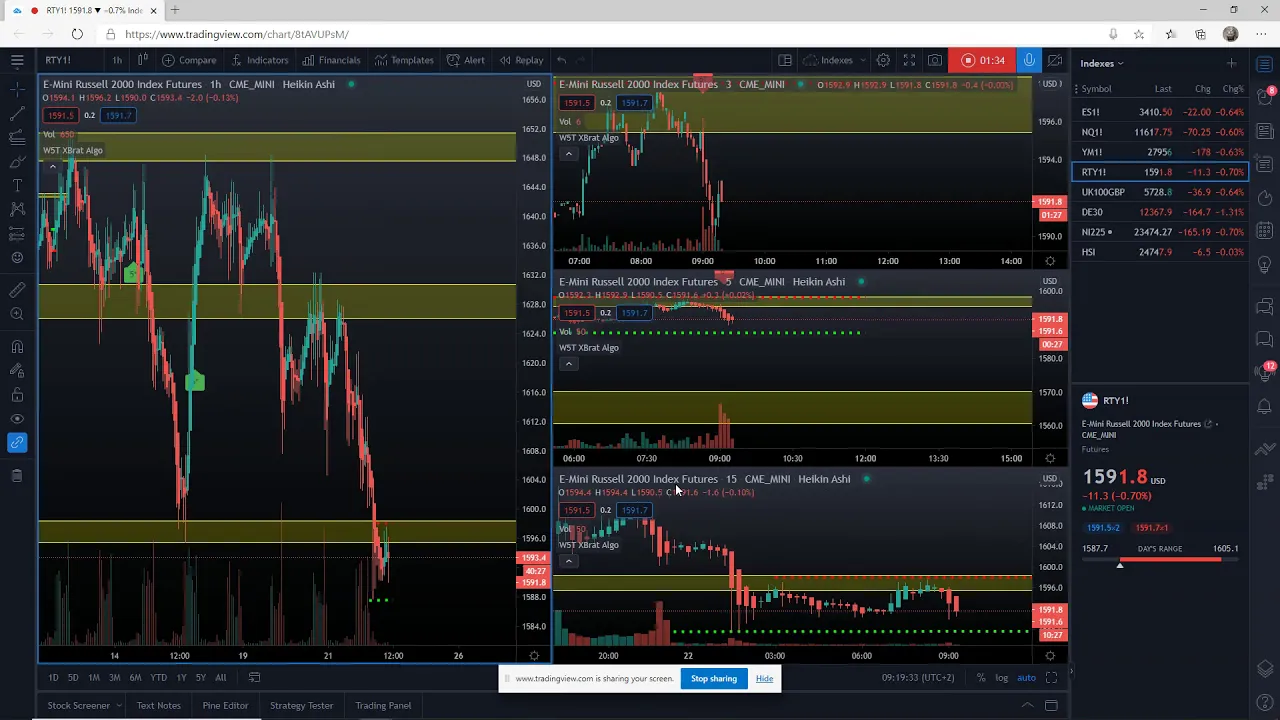Open the TradingView main hamburger menu
This screenshot has width=1280, height=720.
point(17,60)
